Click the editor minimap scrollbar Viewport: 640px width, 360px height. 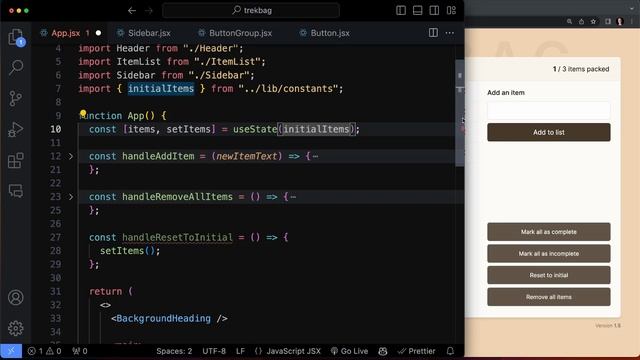click(x=460, y=113)
